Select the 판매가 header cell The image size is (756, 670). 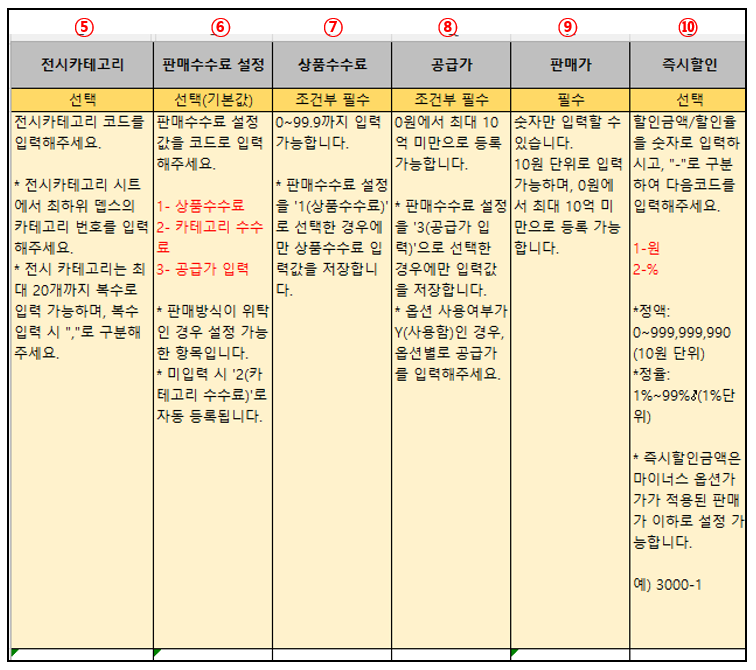coord(569,65)
